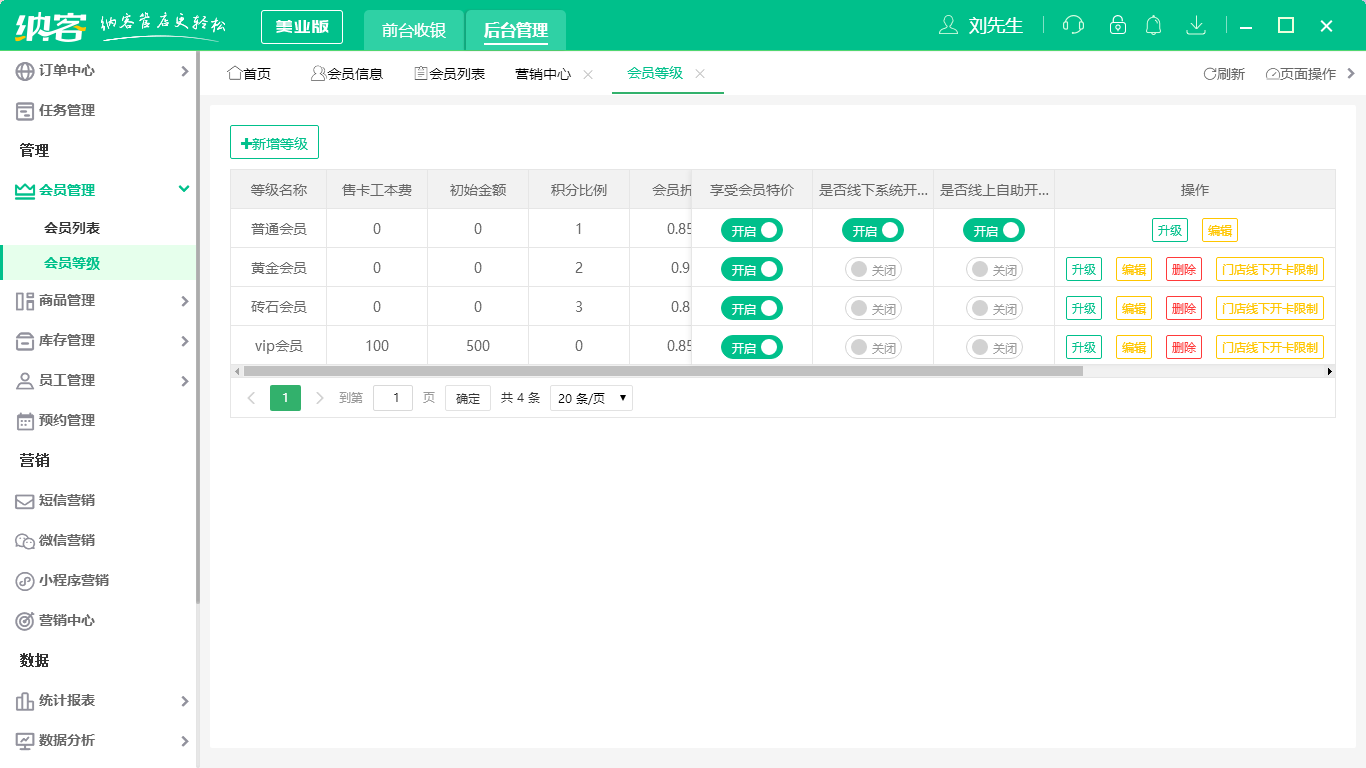Enable online self-service toggle for vip会员
The image size is (1366, 768).
(x=994, y=347)
